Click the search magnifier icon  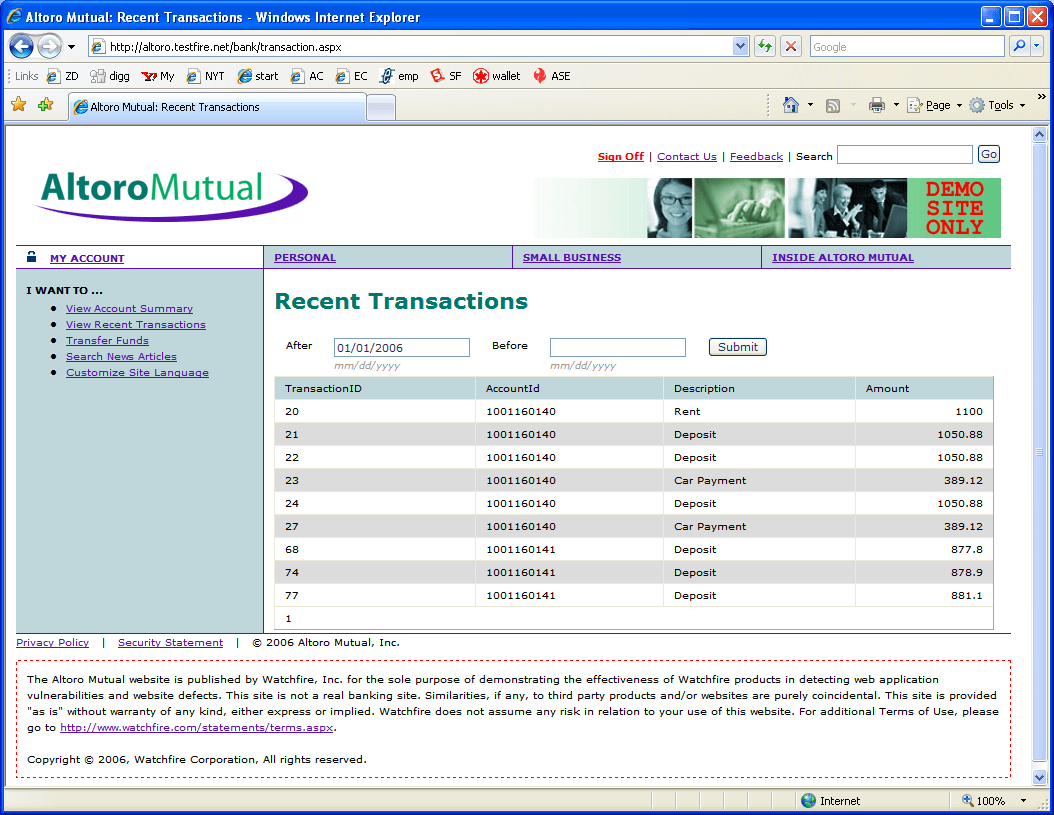(1019, 46)
